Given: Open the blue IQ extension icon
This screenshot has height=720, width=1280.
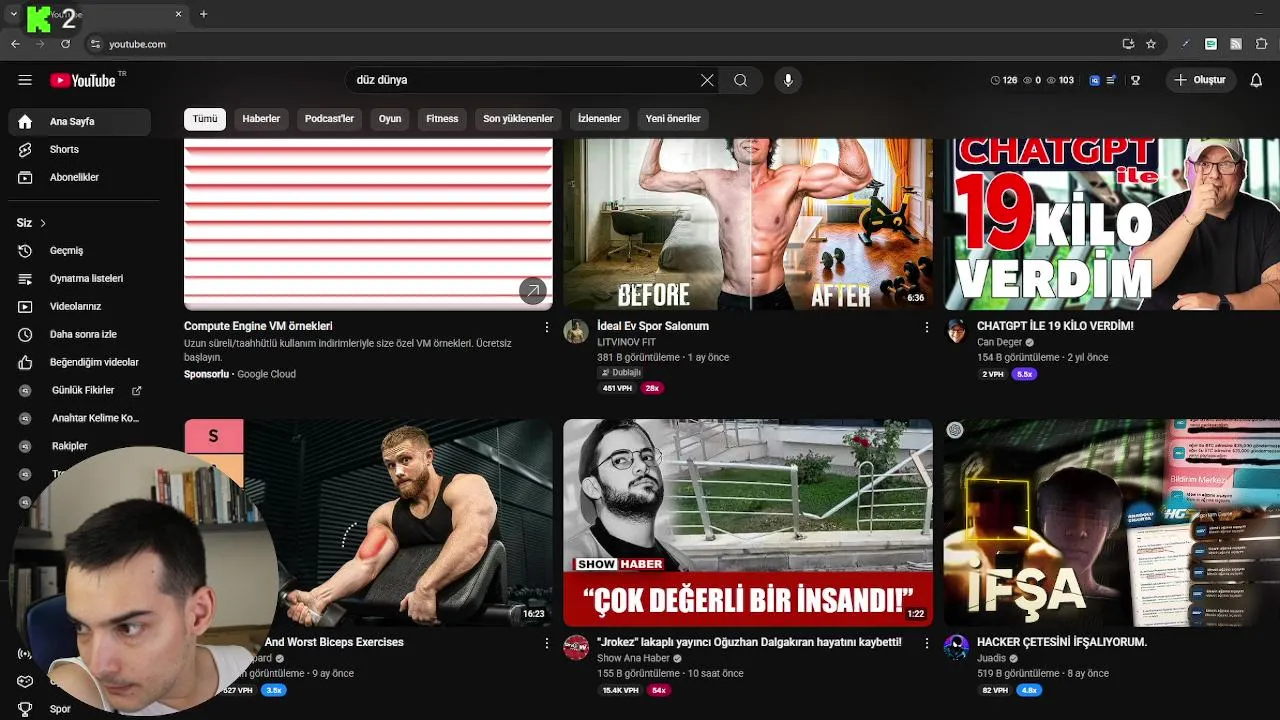Looking at the screenshot, I should [x=1095, y=80].
